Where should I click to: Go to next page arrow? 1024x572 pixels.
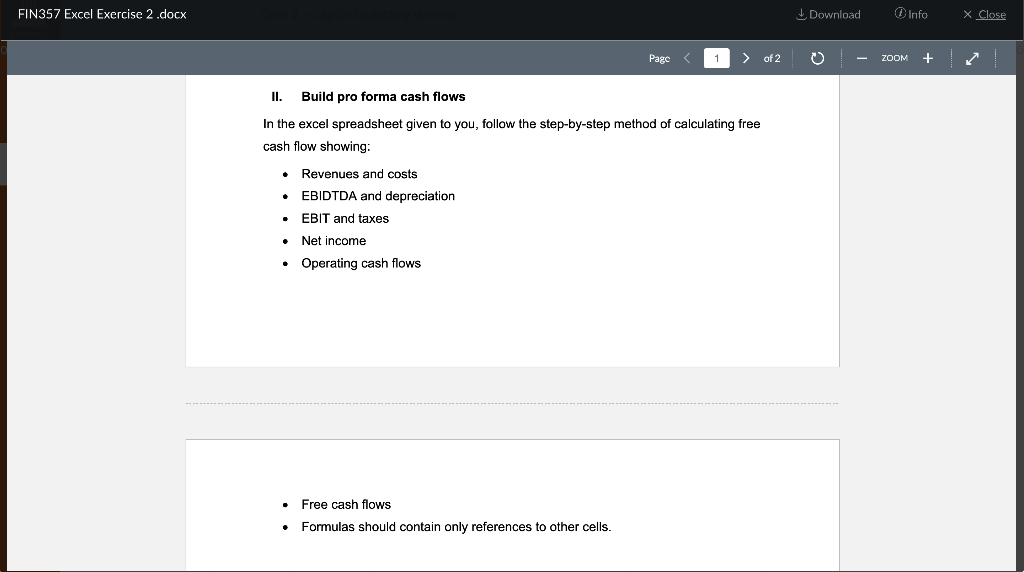click(x=746, y=58)
